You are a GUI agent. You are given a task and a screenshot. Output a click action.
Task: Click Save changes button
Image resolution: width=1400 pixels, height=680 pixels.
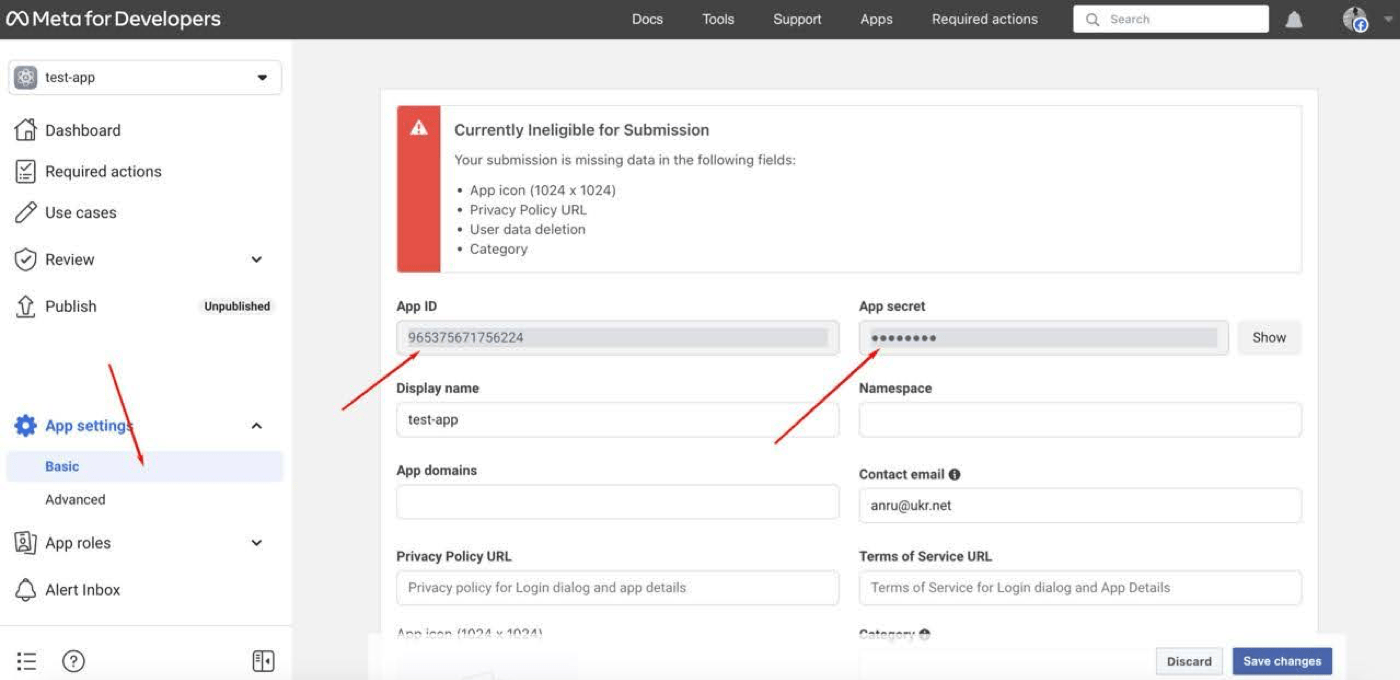coord(1282,661)
